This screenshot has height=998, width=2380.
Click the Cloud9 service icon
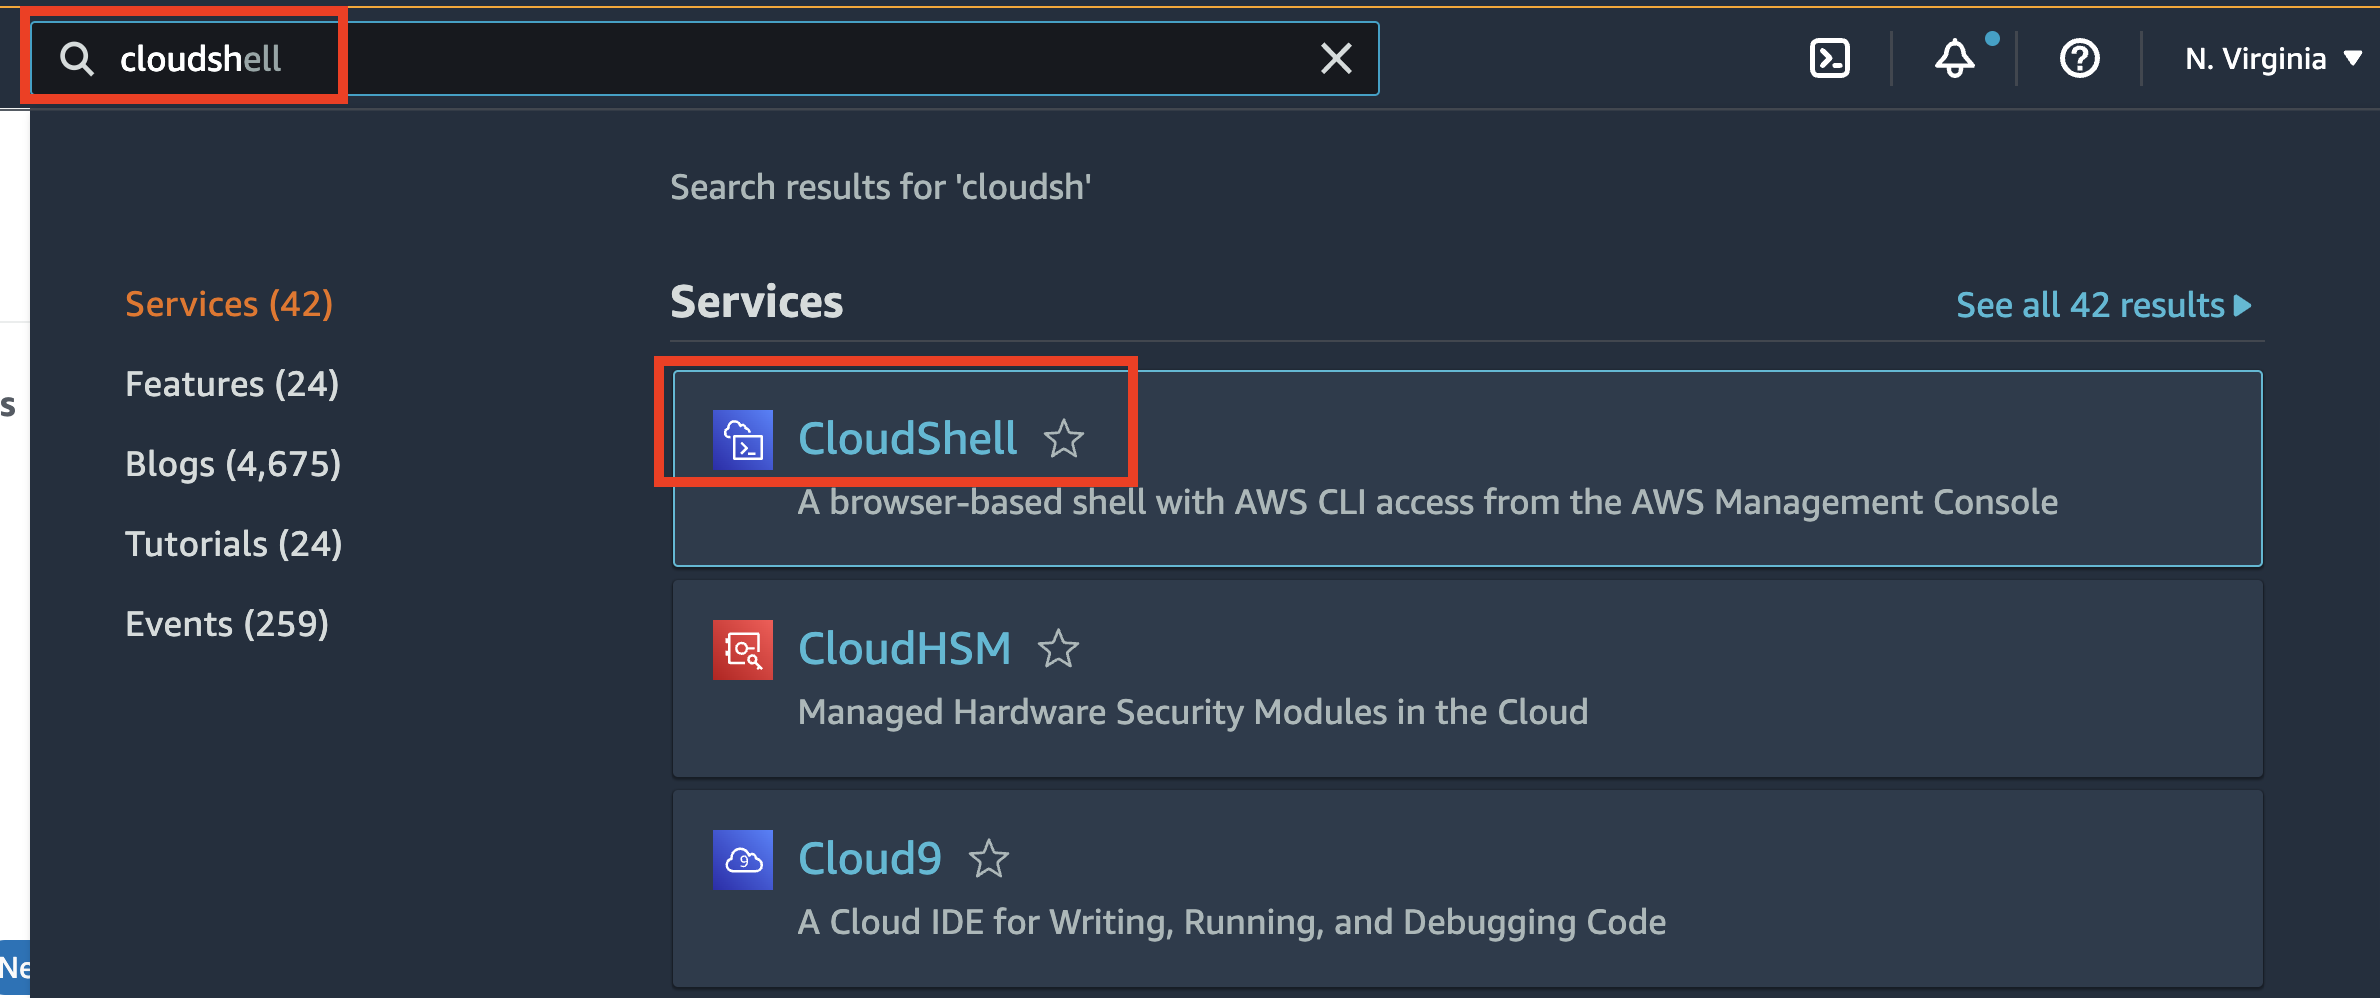(x=743, y=859)
